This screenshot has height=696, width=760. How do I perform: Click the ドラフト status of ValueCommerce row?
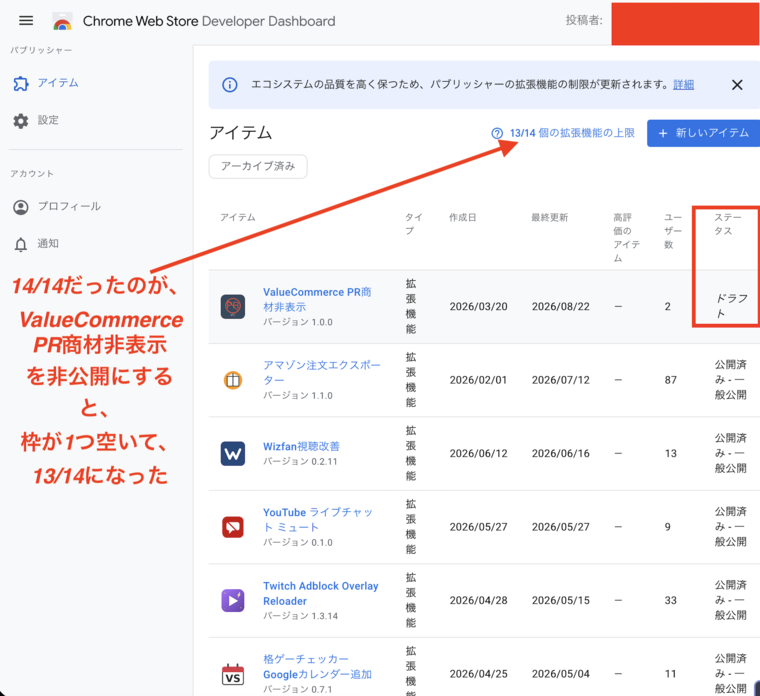pos(731,306)
